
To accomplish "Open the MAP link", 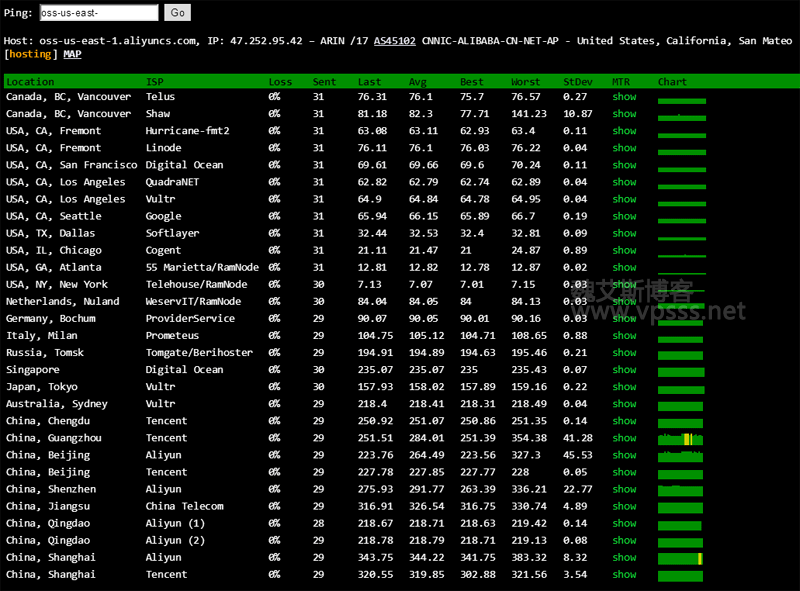I will coord(73,55).
